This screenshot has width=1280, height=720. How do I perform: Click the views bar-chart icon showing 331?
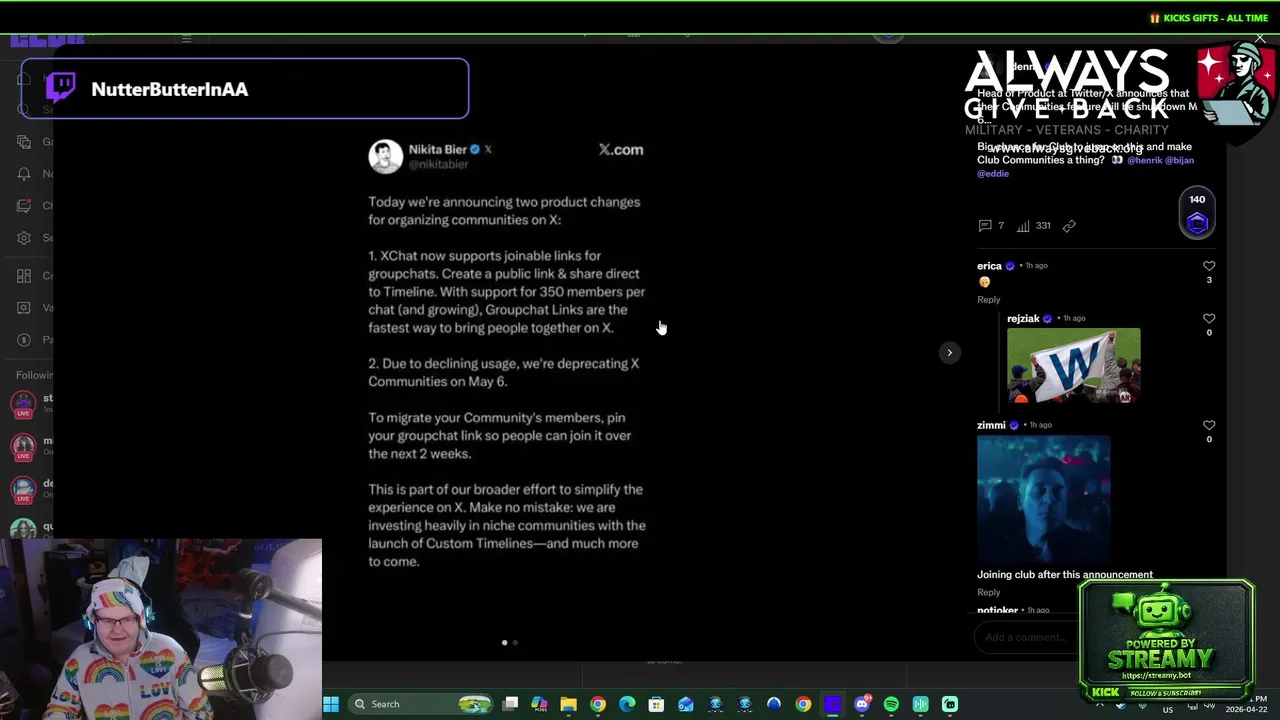click(x=1023, y=226)
